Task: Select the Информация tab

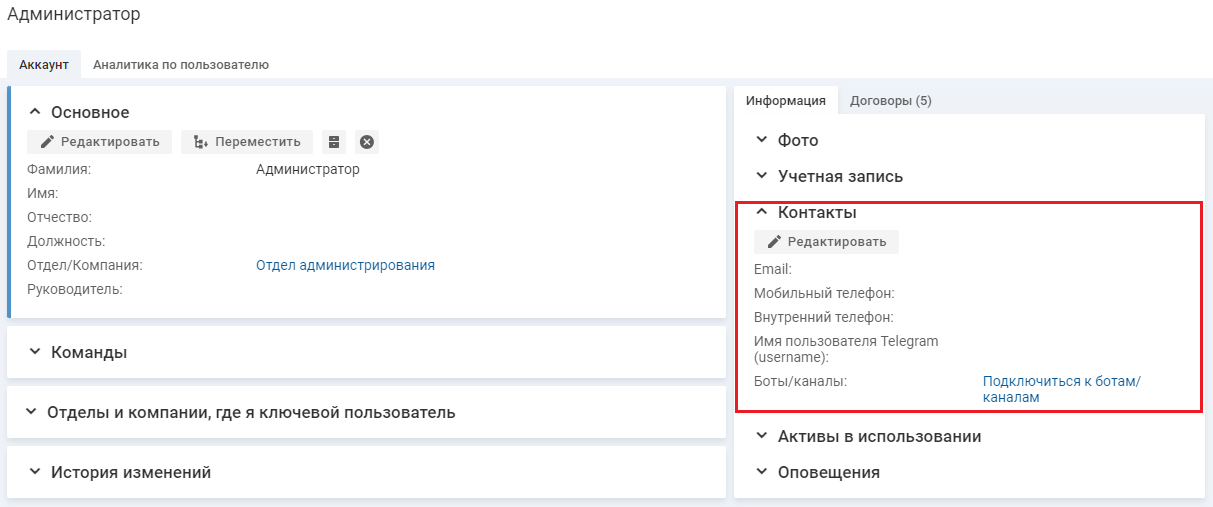Action: (785, 100)
